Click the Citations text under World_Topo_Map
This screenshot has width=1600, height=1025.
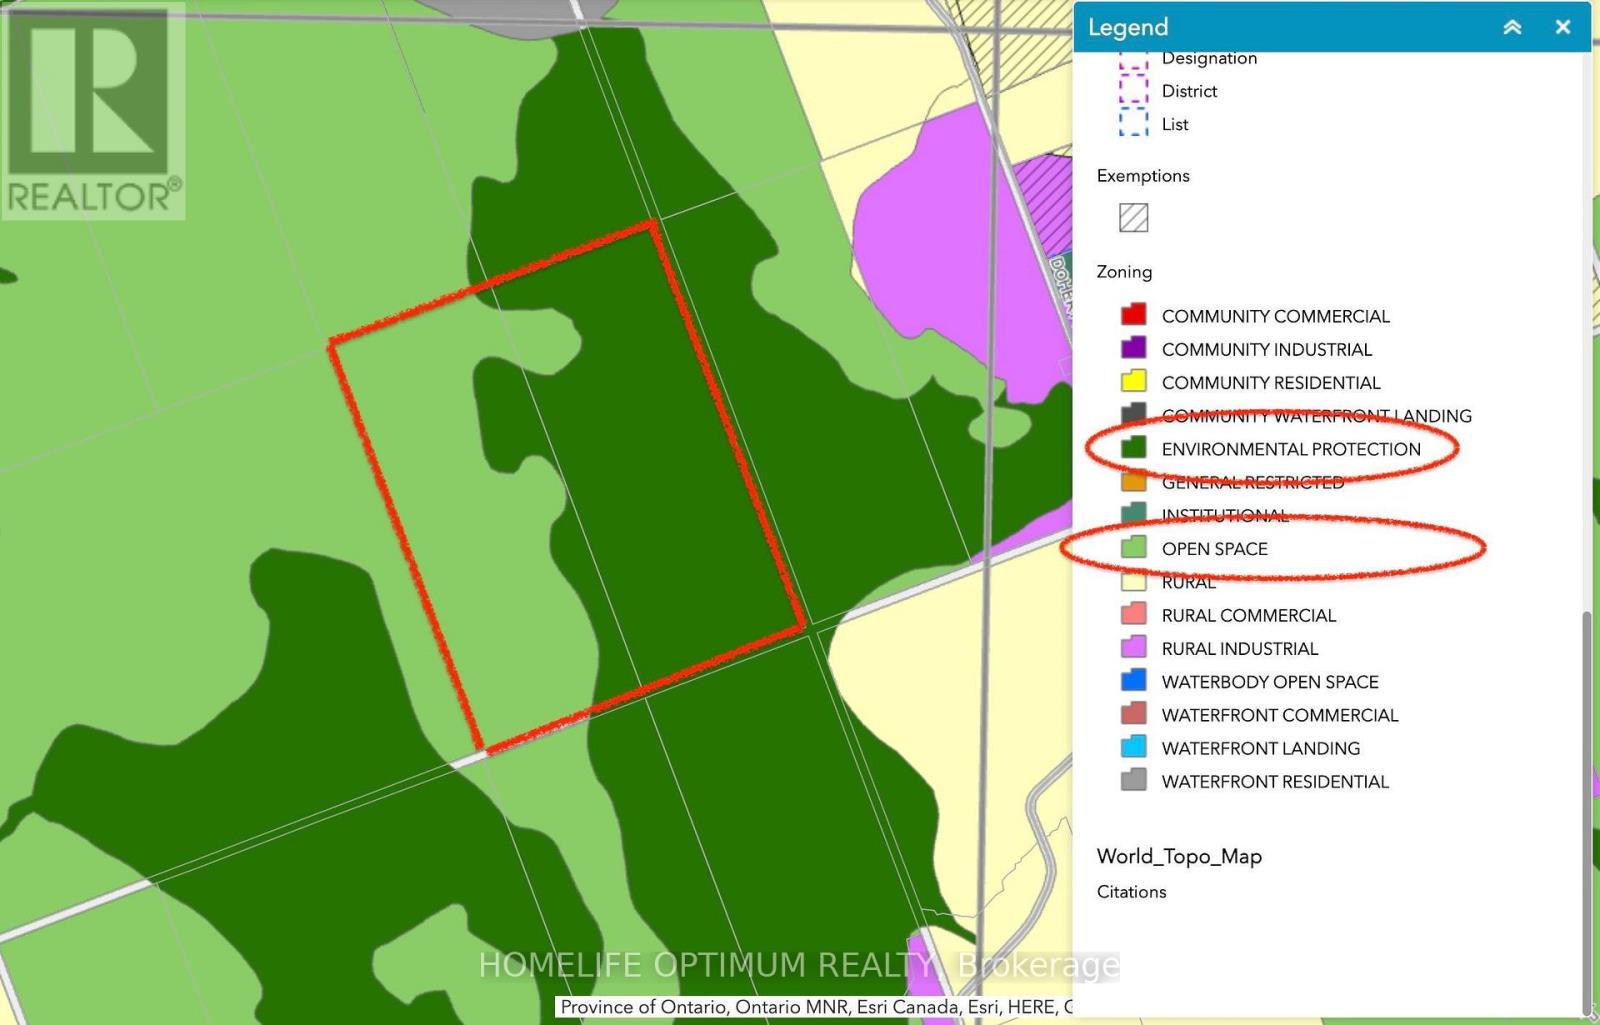coord(1131,892)
